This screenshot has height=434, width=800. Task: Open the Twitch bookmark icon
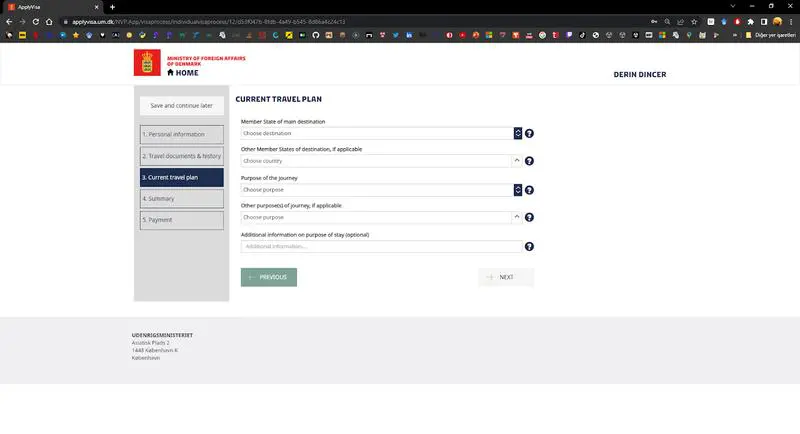(569, 35)
